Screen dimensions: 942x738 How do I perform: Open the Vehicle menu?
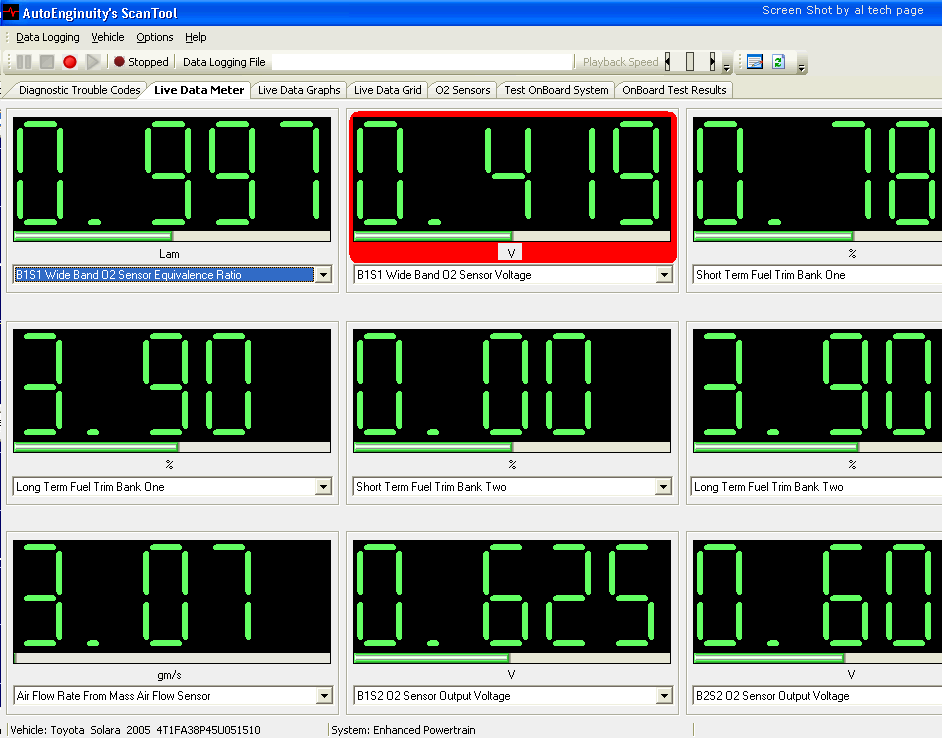(x=108, y=37)
